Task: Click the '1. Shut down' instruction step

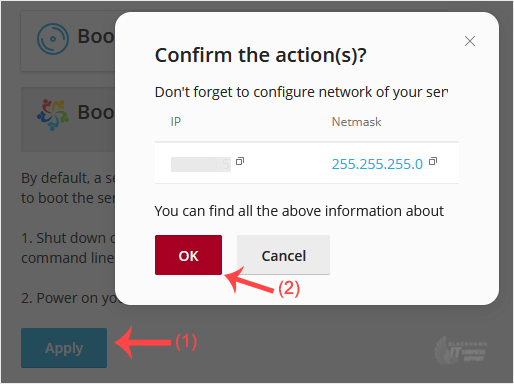Action: (68, 248)
